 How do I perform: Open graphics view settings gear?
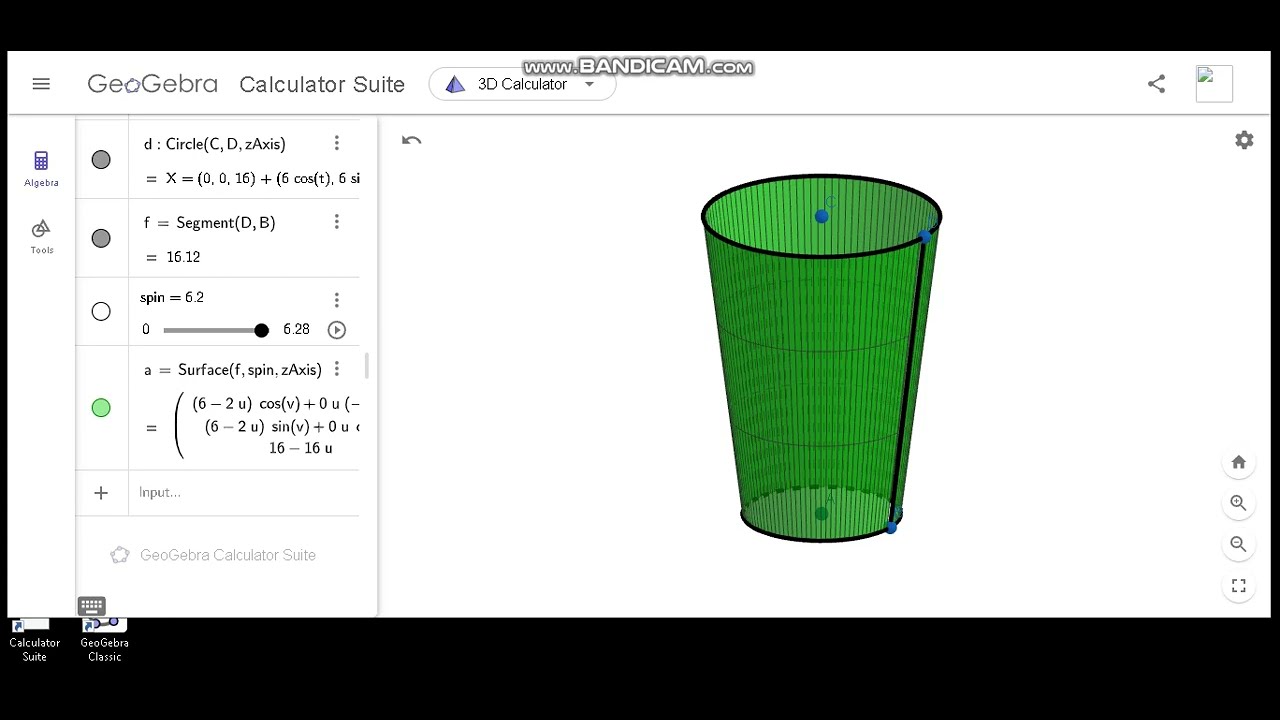click(1244, 140)
